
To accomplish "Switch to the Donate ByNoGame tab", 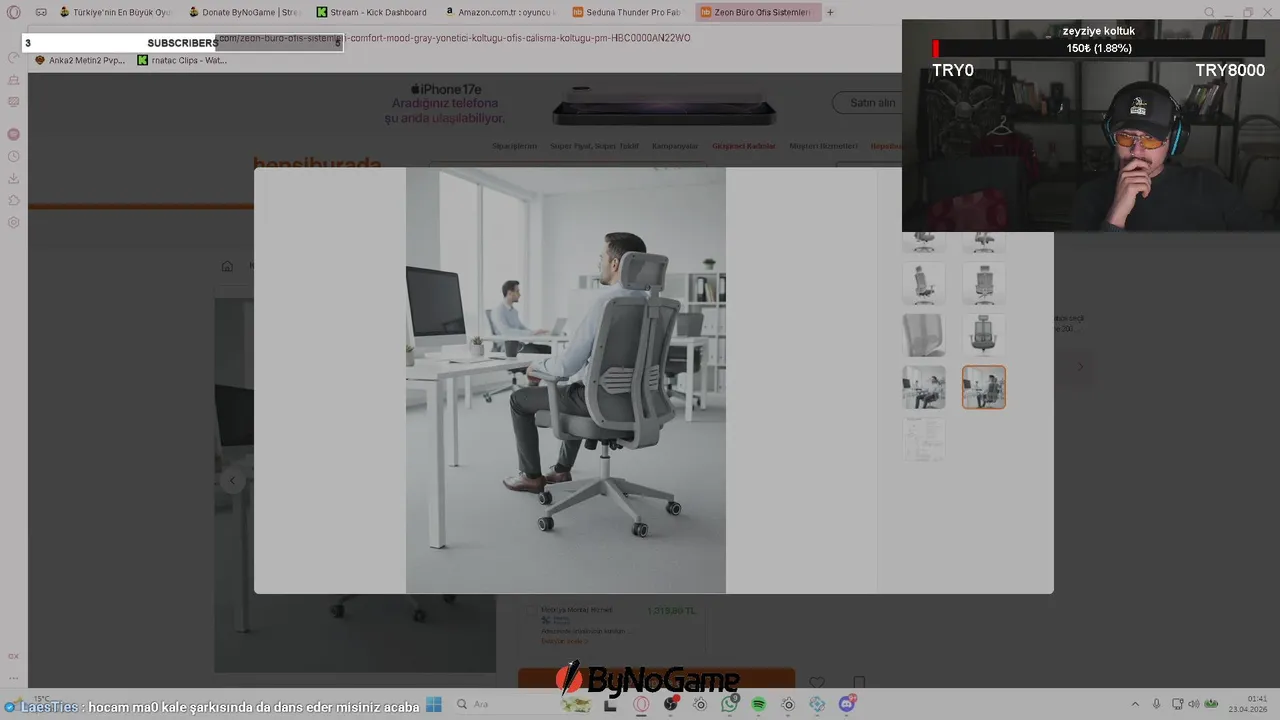I will 245,12.
